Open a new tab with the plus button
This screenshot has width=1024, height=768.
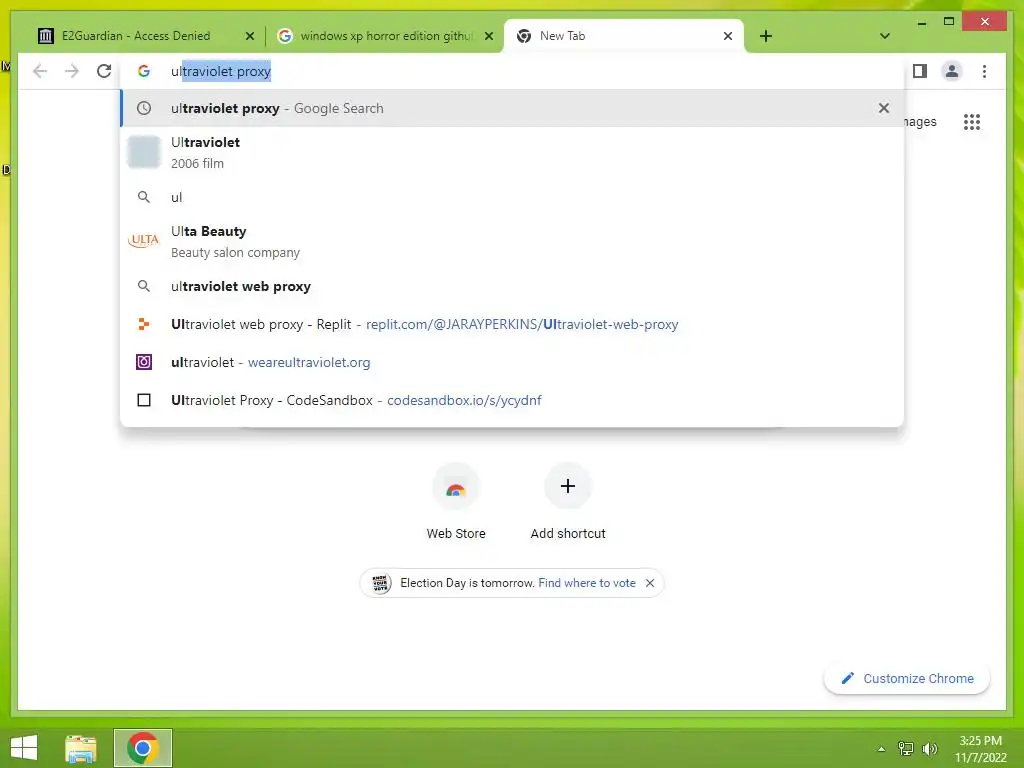pos(766,36)
